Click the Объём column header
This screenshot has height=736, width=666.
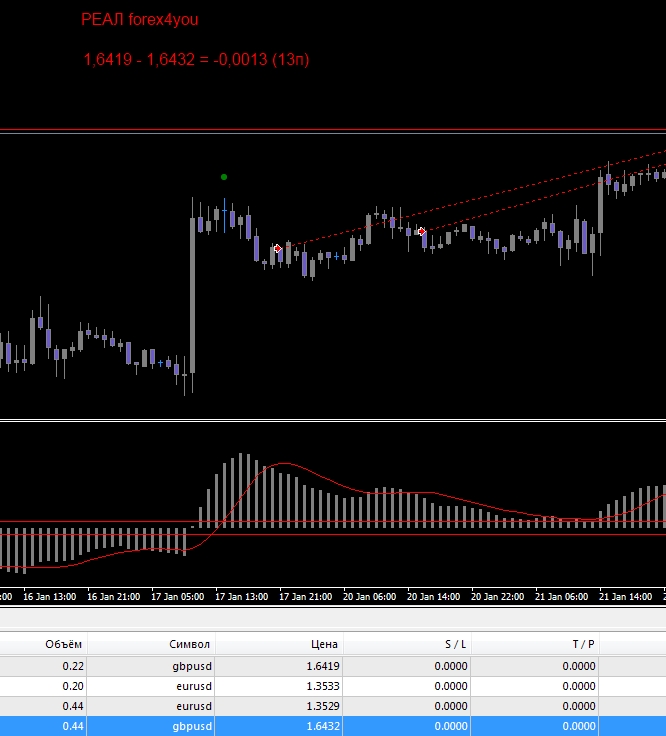43,644
